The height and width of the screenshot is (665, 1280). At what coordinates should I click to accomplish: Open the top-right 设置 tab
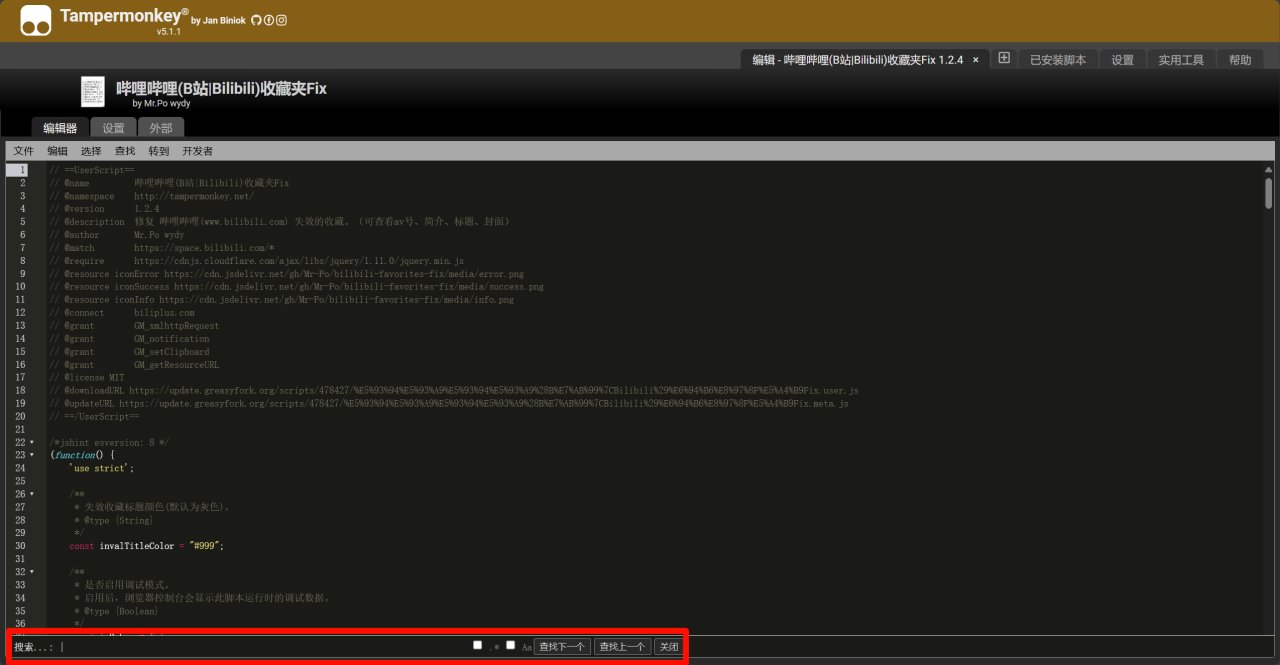coord(1122,60)
